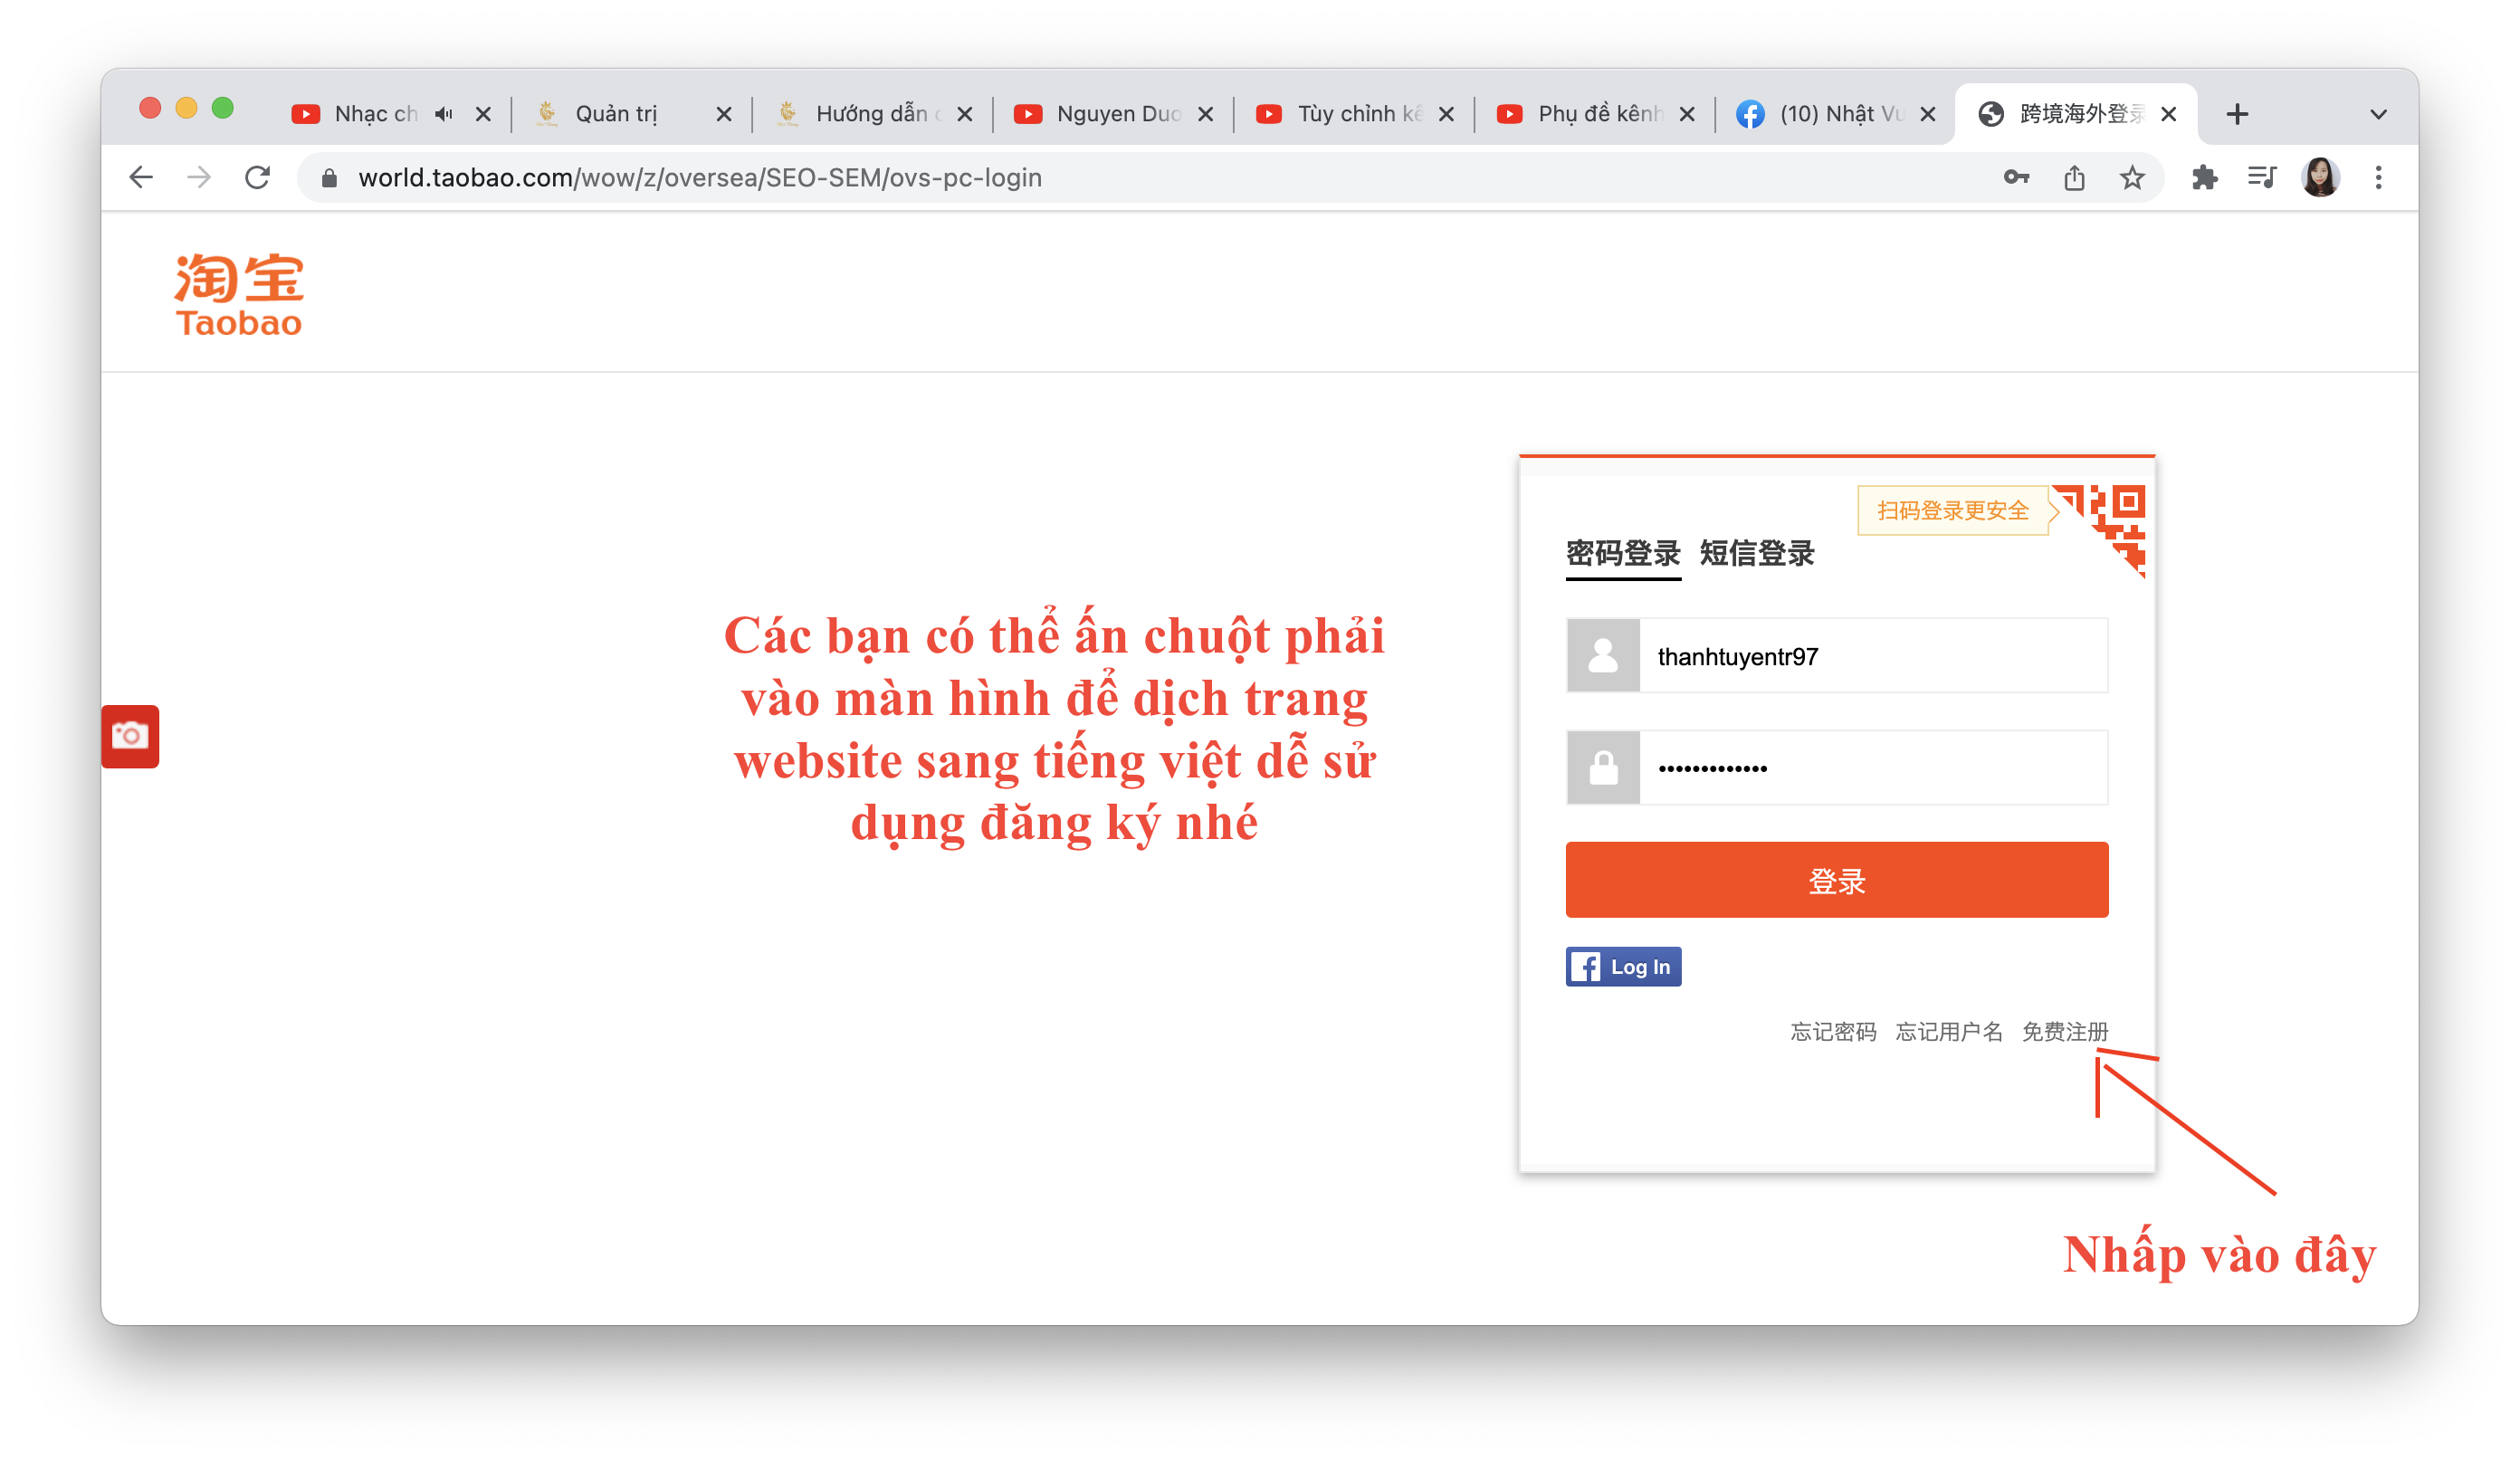Reload the Taobao login page

(258, 178)
